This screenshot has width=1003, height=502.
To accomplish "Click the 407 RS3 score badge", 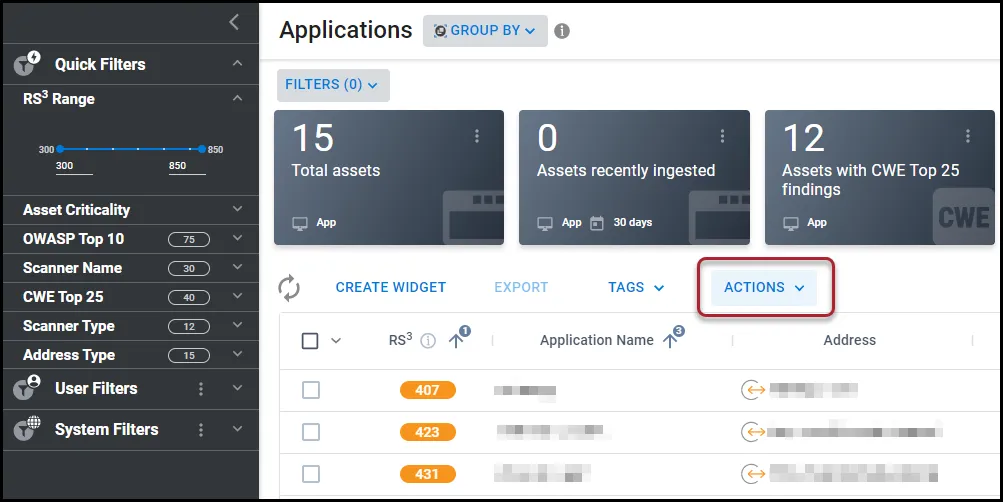I will 427,389.
